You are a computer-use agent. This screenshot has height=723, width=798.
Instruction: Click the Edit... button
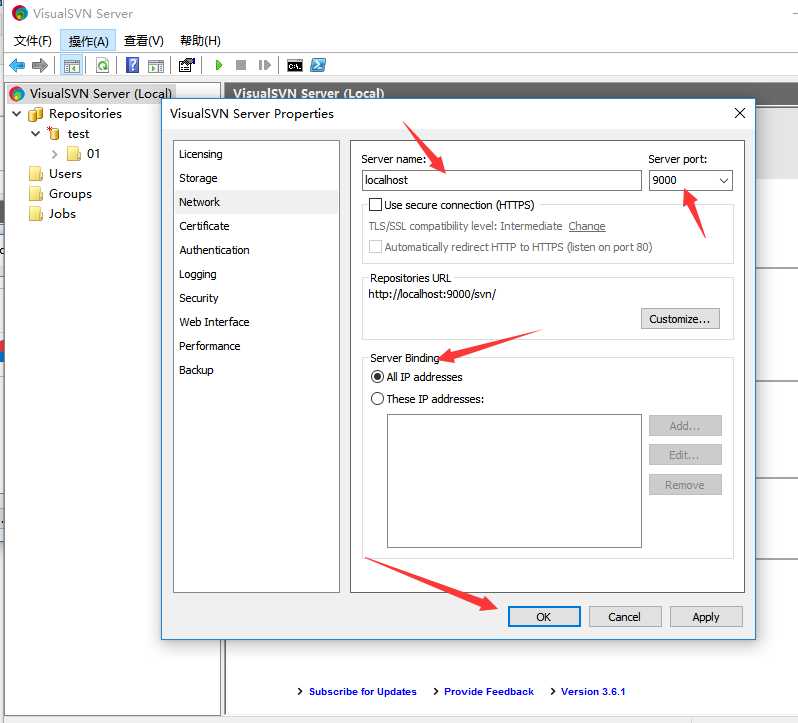point(685,455)
